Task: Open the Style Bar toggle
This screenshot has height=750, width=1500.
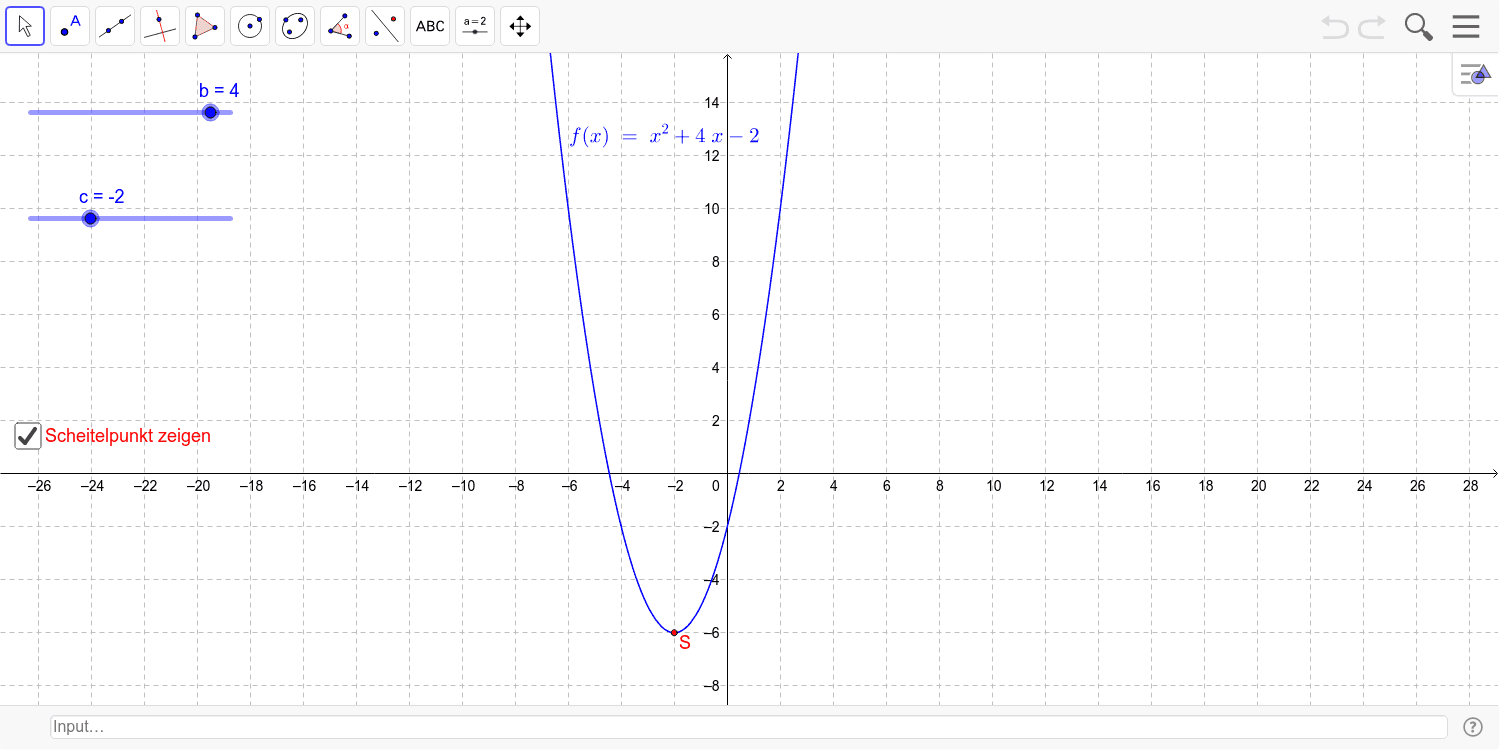Action: coord(1476,74)
